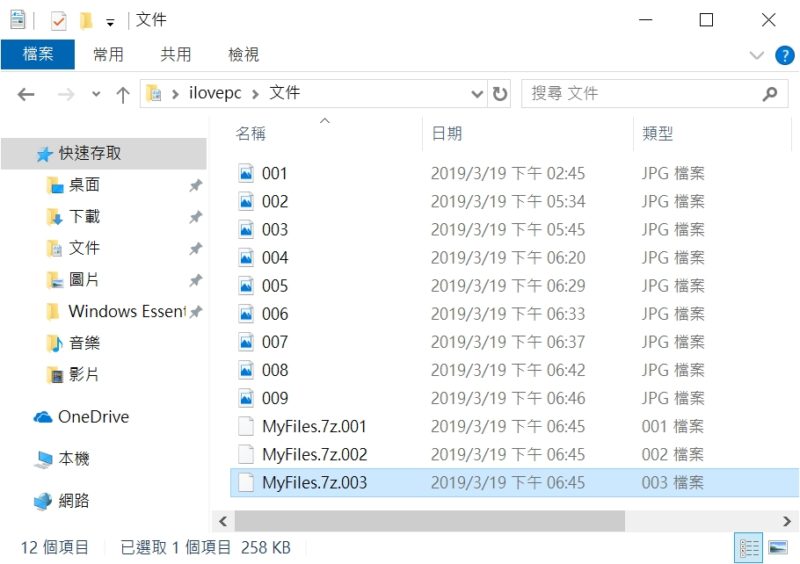
Task: Click the JPG icon of file 006
Action: tap(246, 314)
